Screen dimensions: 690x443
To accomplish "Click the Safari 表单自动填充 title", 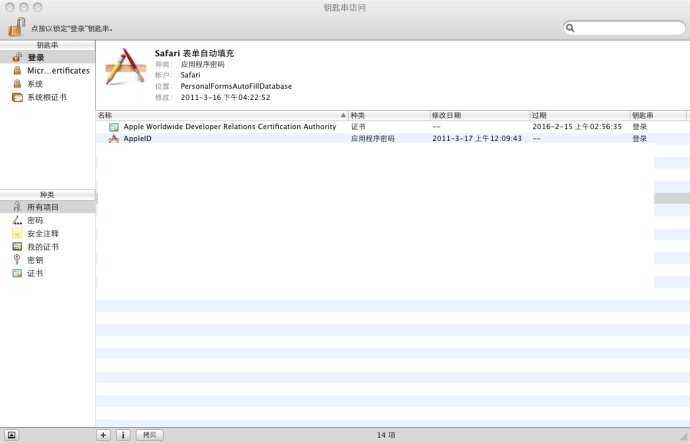I will [x=194, y=53].
